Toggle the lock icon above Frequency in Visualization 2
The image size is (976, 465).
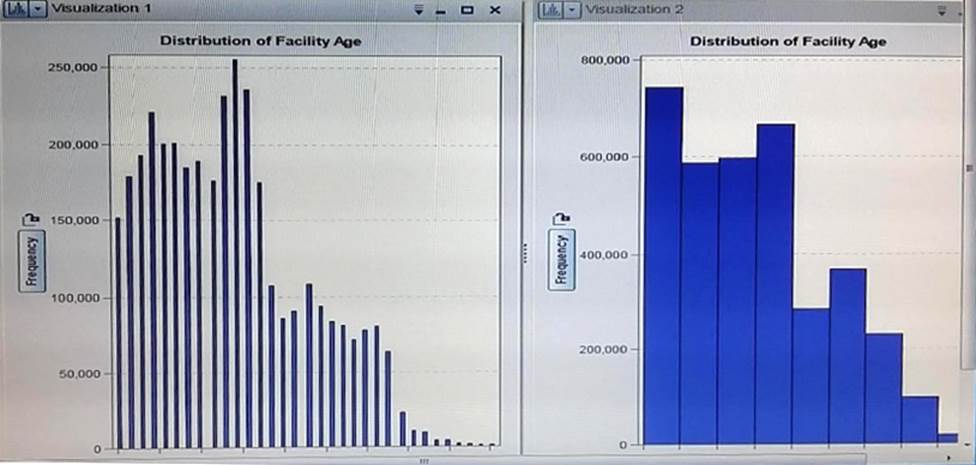[x=561, y=218]
